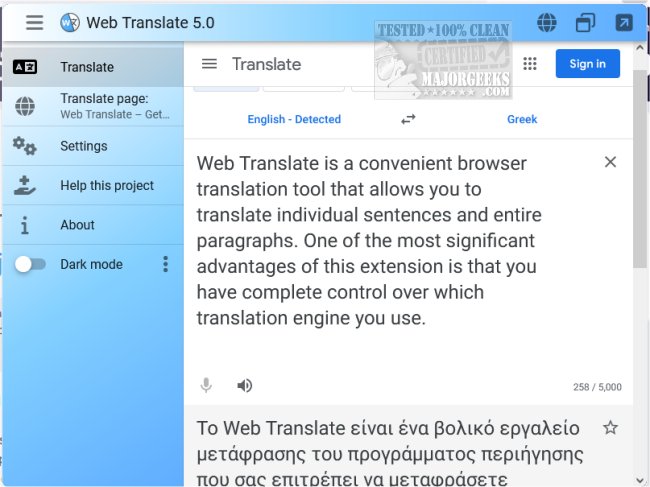
Task: Select English - Detected source language
Action: pos(294,119)
